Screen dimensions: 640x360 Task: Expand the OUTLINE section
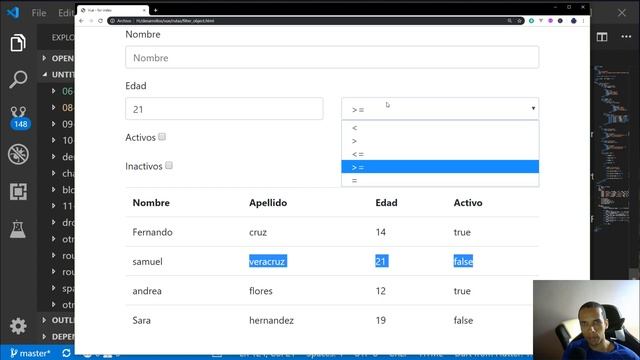[x=57, y=320]
